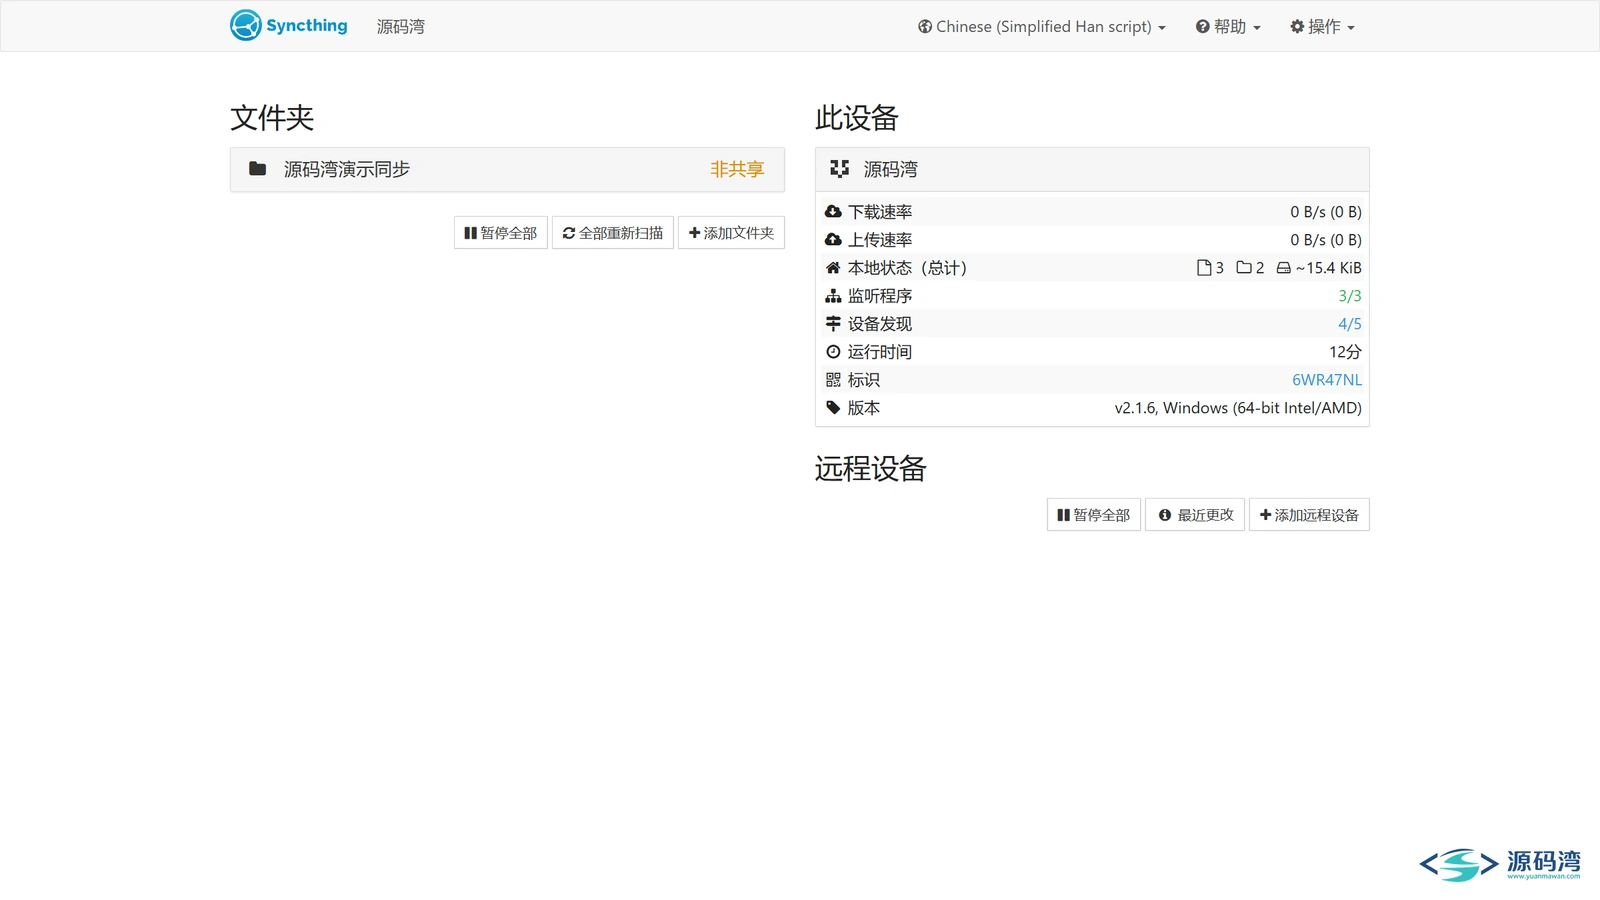The width and height of the screenshot is (1600, 900).
Task: Click the folder icon beside 源码湾演示同步
Action: (257, 169)
